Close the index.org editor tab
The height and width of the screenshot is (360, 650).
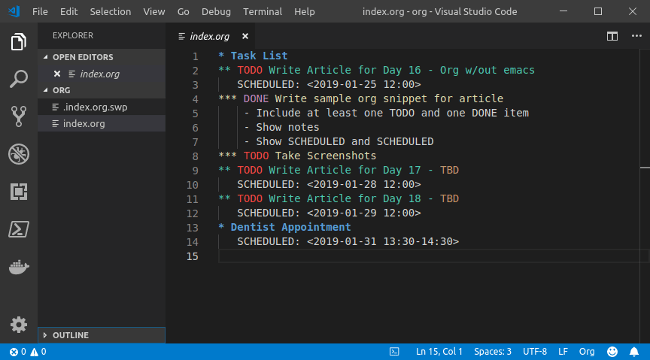pyautogui.click(x=245, y=36)
